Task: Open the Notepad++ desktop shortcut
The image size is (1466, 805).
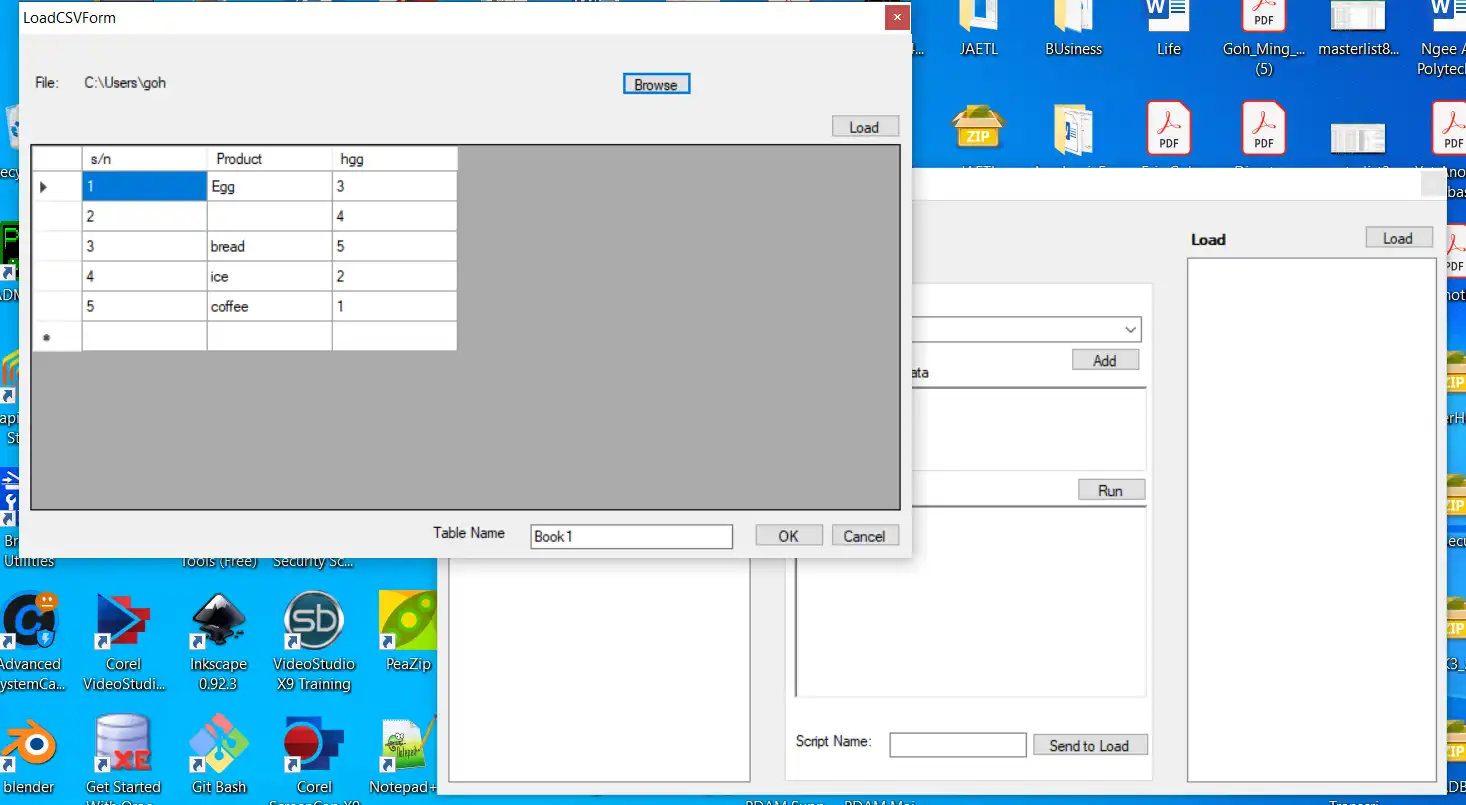Action: tap(404, 754)
